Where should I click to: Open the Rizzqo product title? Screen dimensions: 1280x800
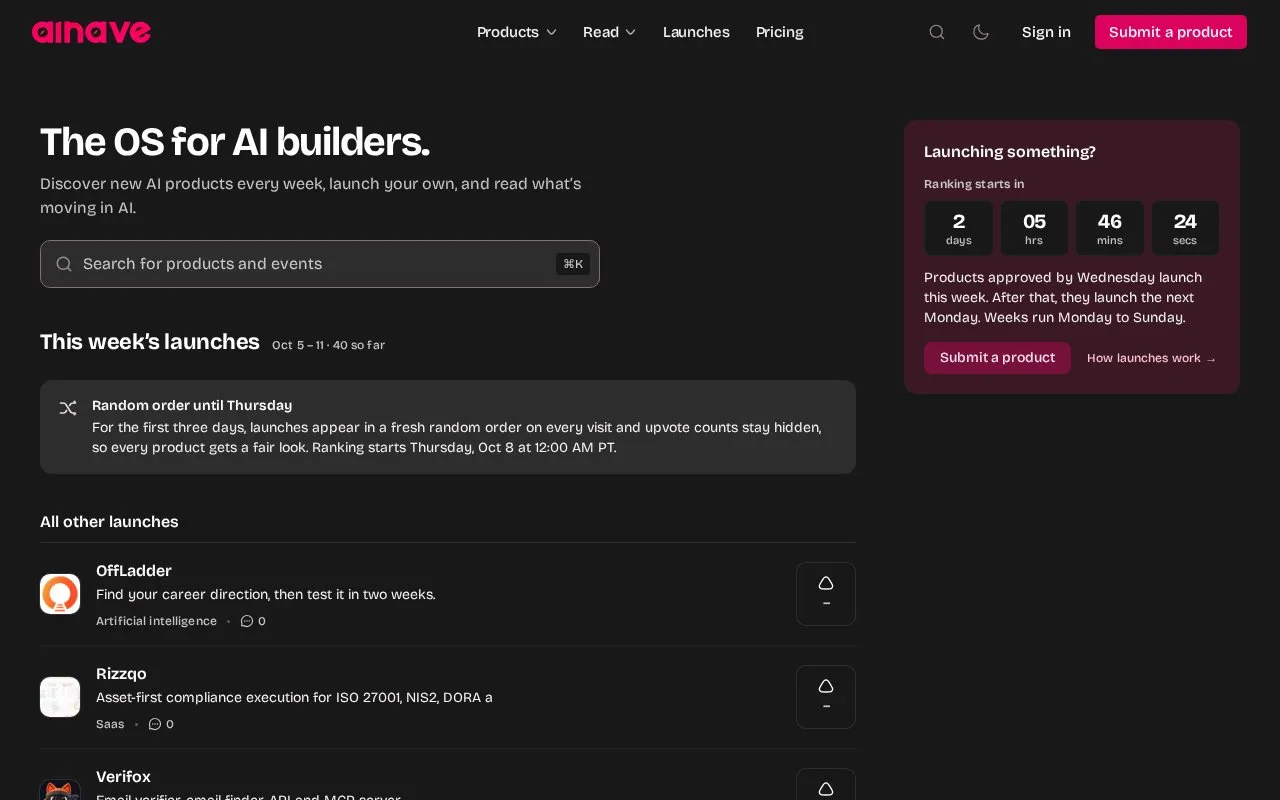[121, 674]
